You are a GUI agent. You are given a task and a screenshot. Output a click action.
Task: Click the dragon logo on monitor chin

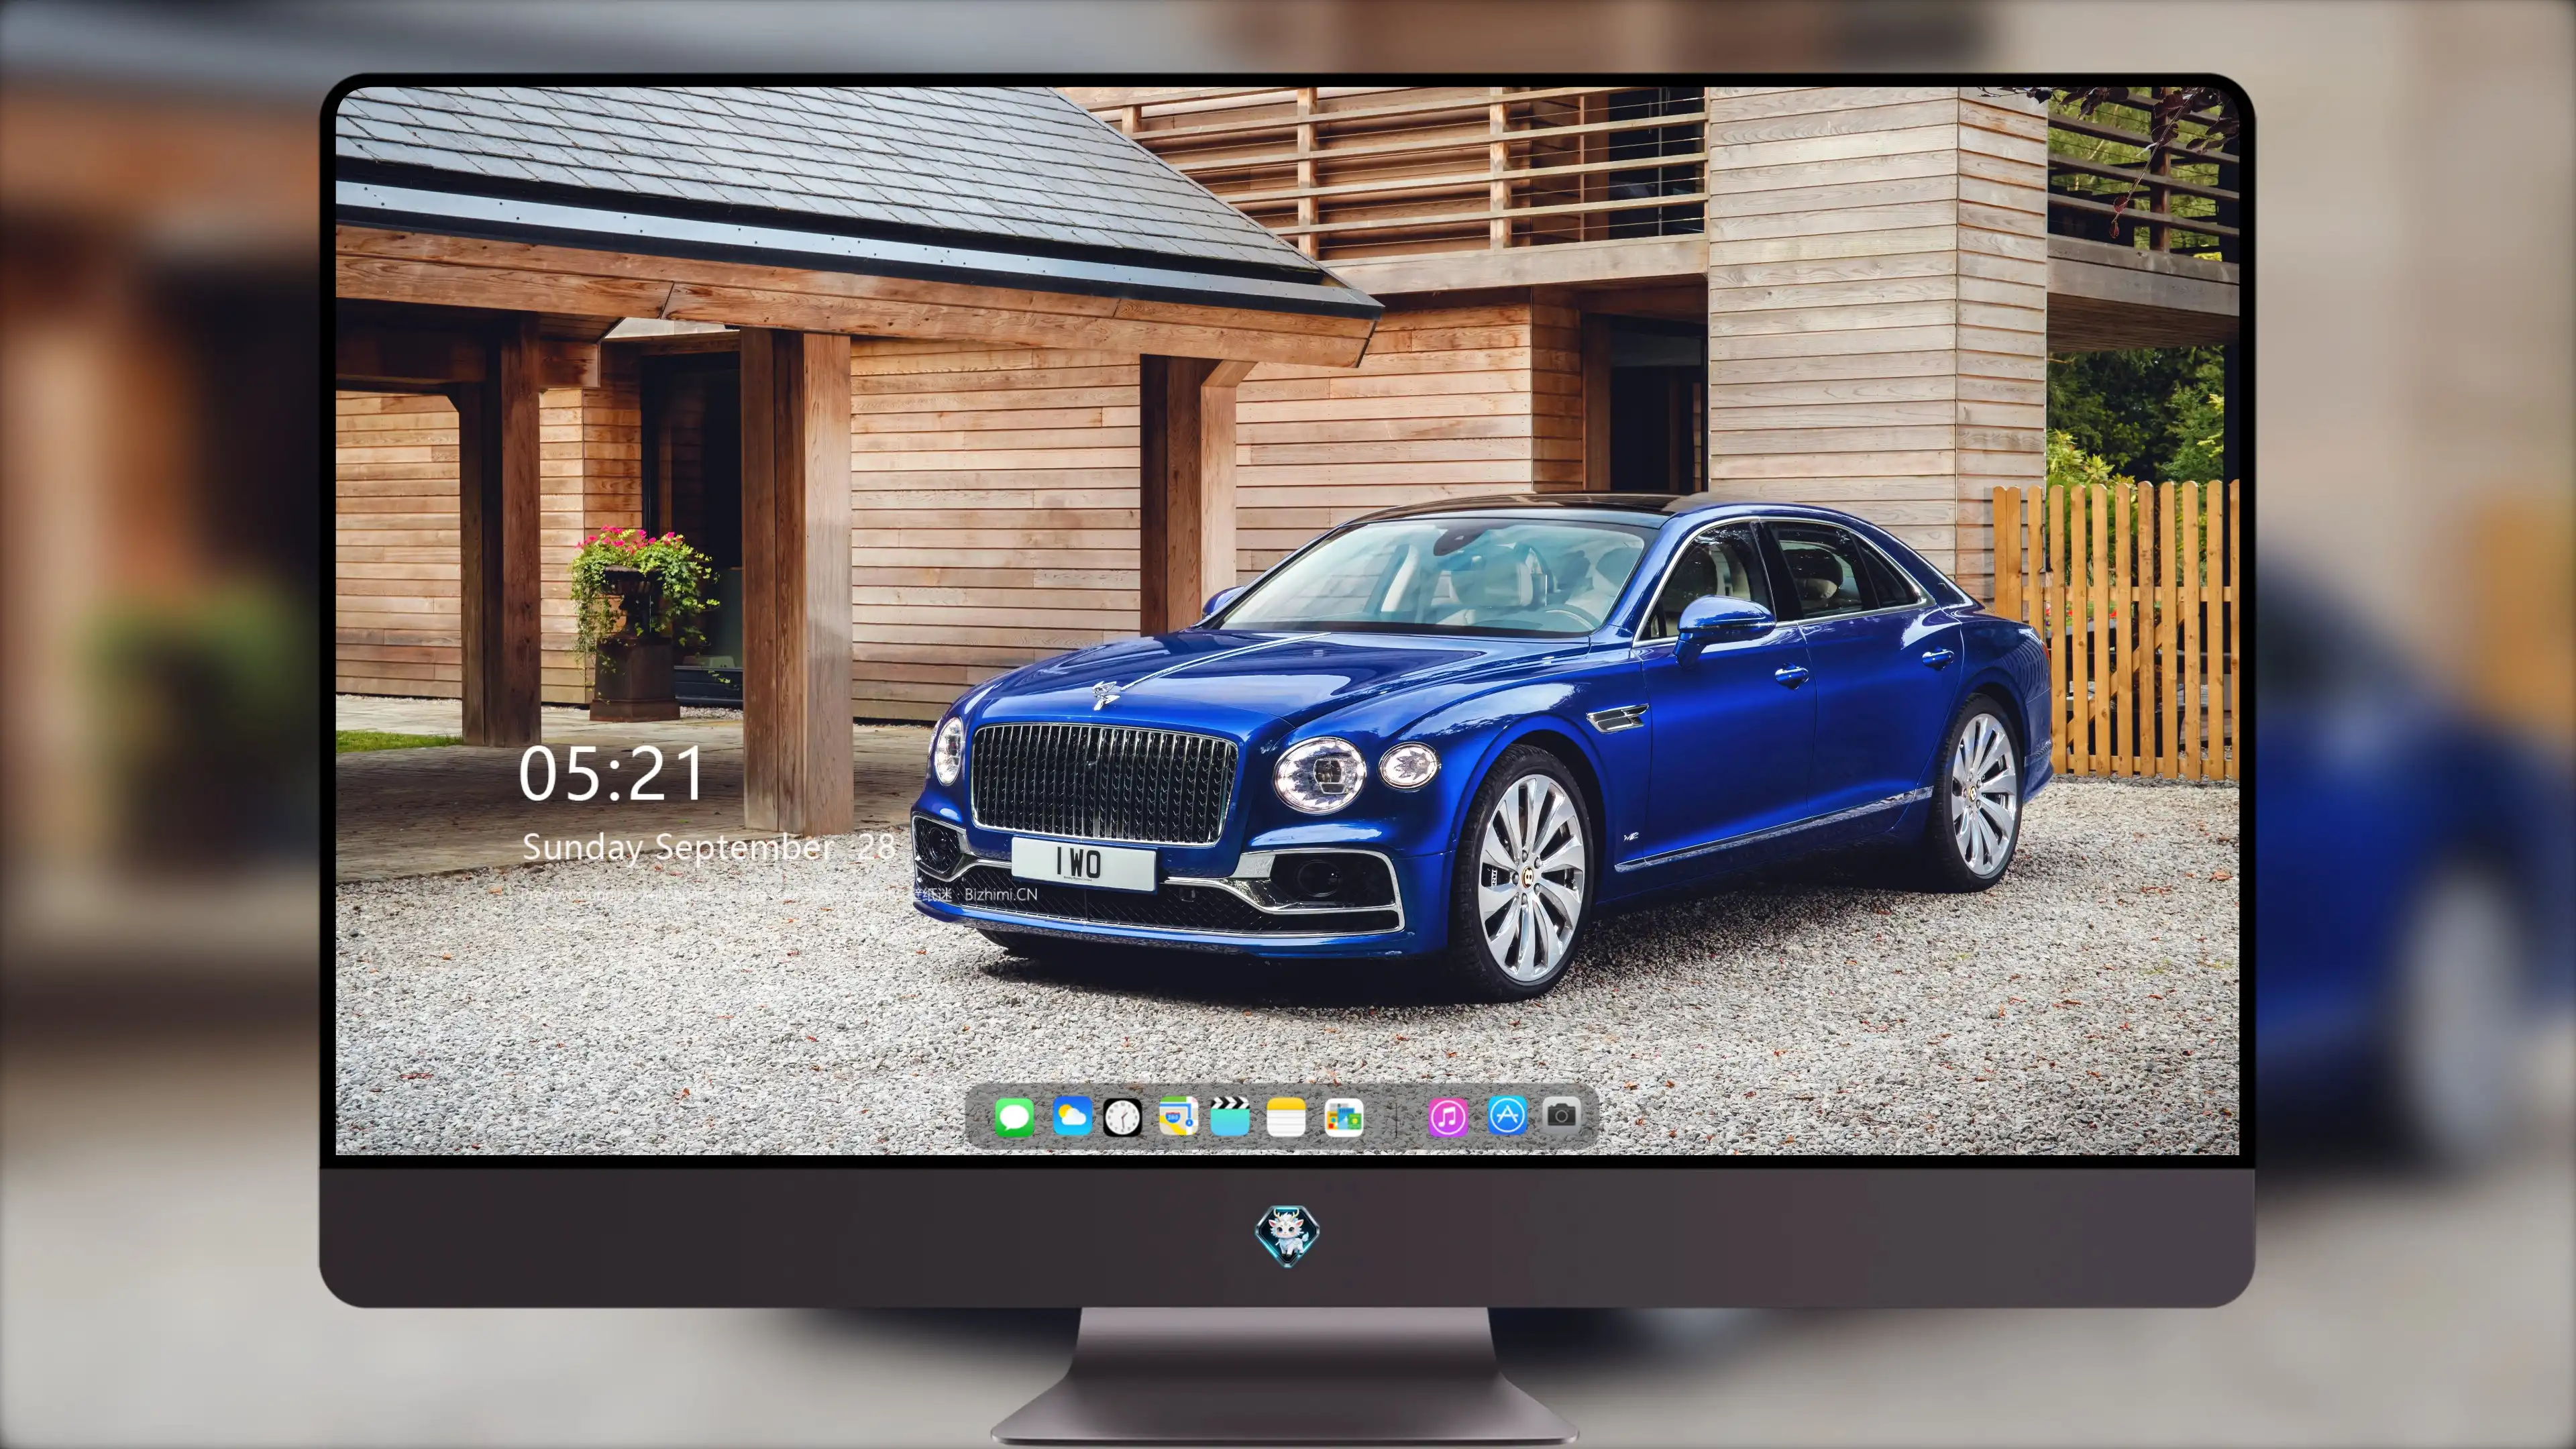(1287, 1235)
